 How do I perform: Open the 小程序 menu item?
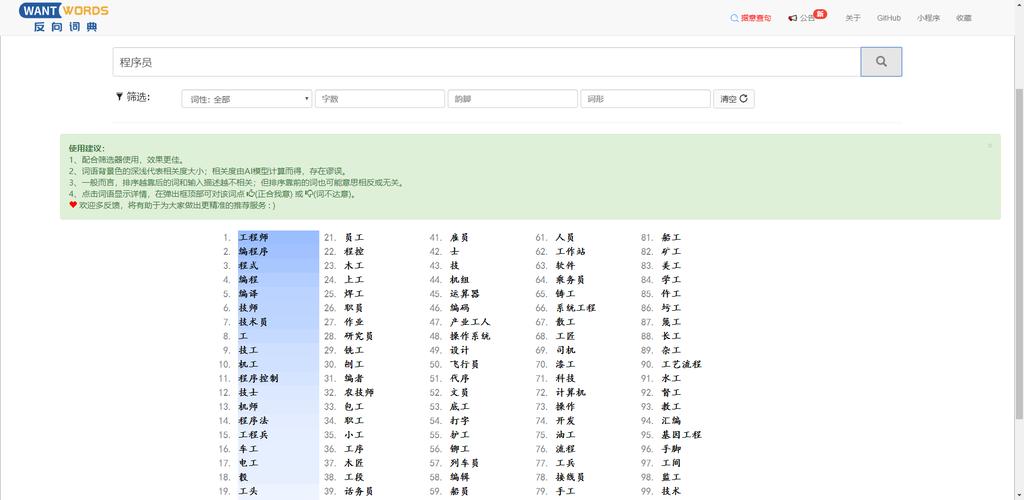click(x=928, y=18)
